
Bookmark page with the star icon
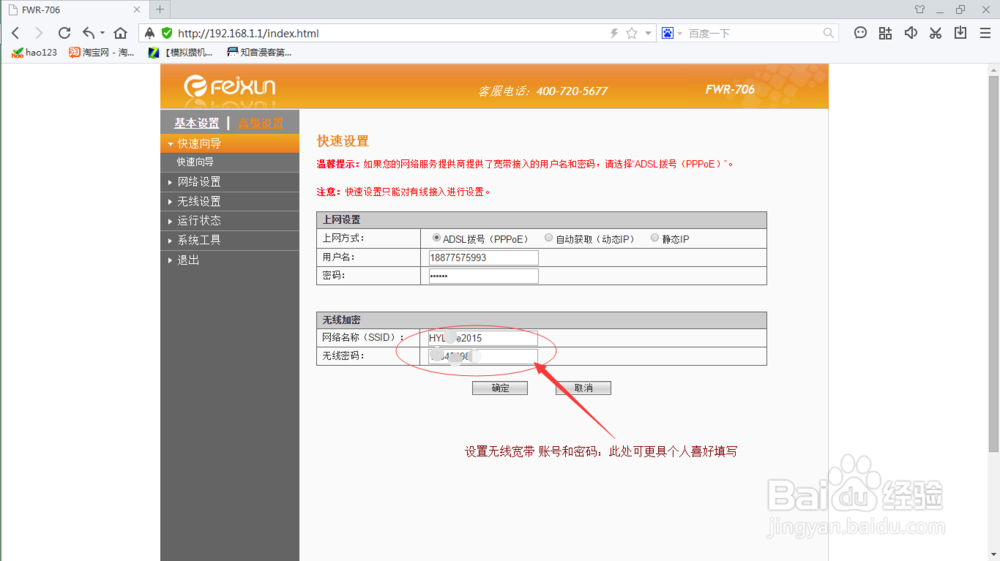(631, 33)
